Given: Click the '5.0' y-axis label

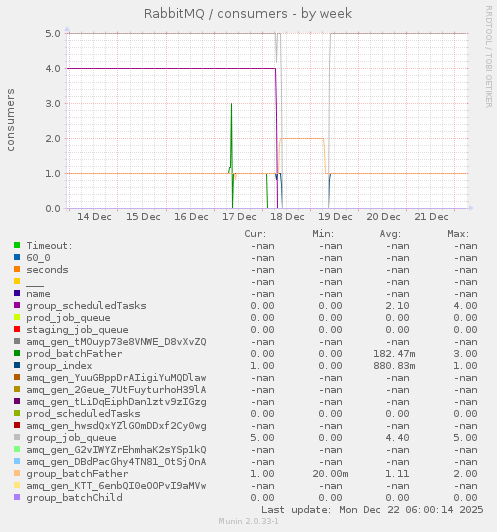Looking at the screenshot, I should click(x=53, y=34).
